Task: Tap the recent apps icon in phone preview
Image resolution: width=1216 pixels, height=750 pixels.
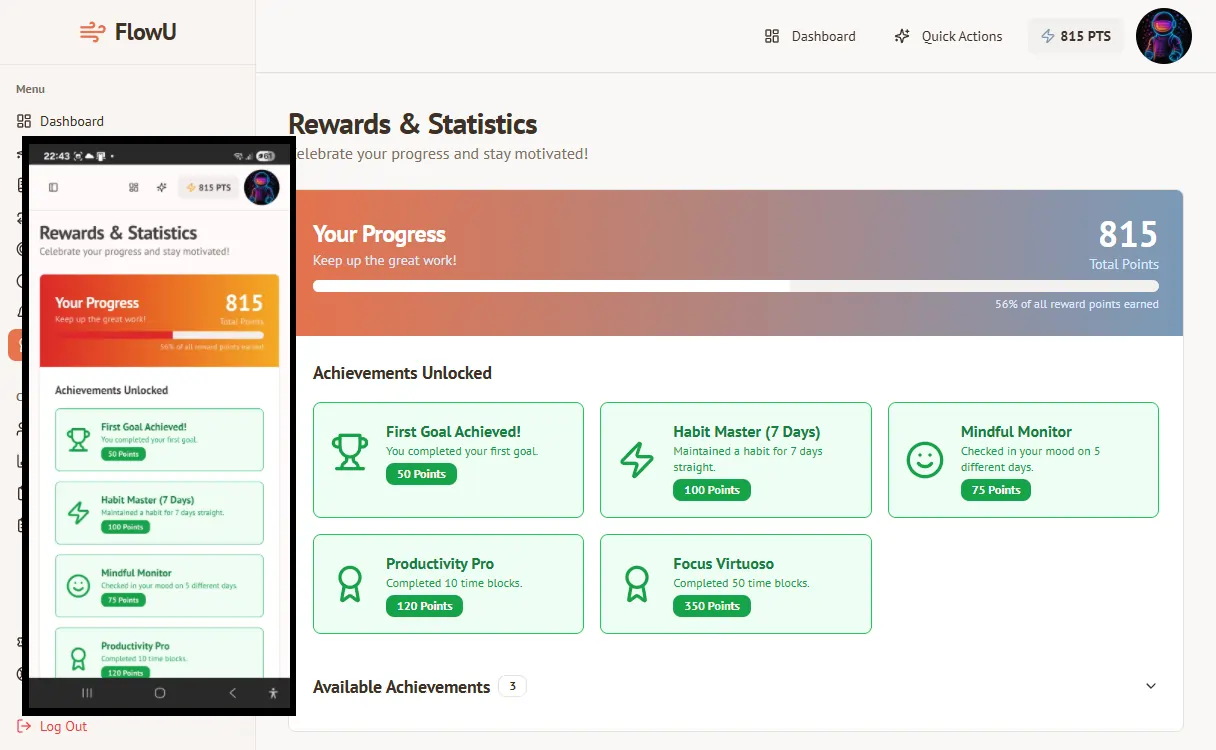Action: click(87, 693)
